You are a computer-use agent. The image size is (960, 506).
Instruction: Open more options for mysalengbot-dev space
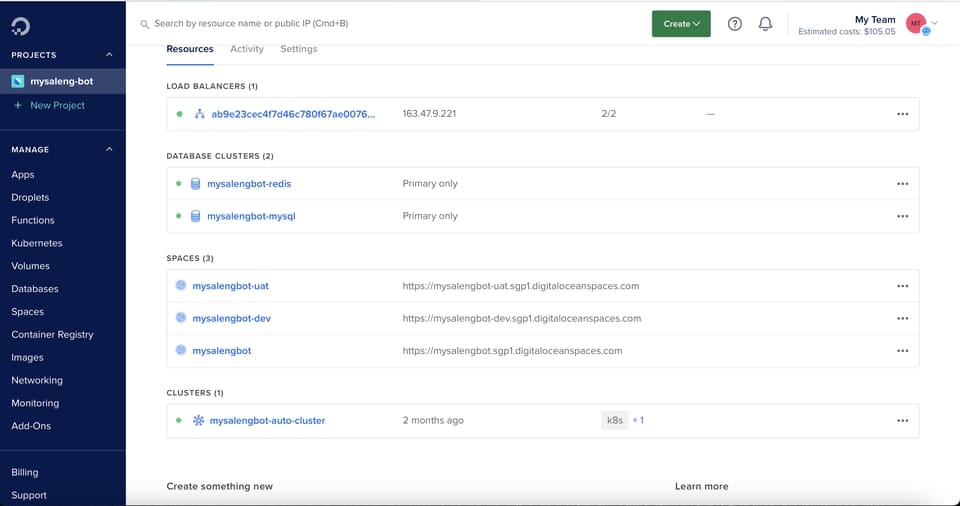pyautogui.click(x=902, y=319)
